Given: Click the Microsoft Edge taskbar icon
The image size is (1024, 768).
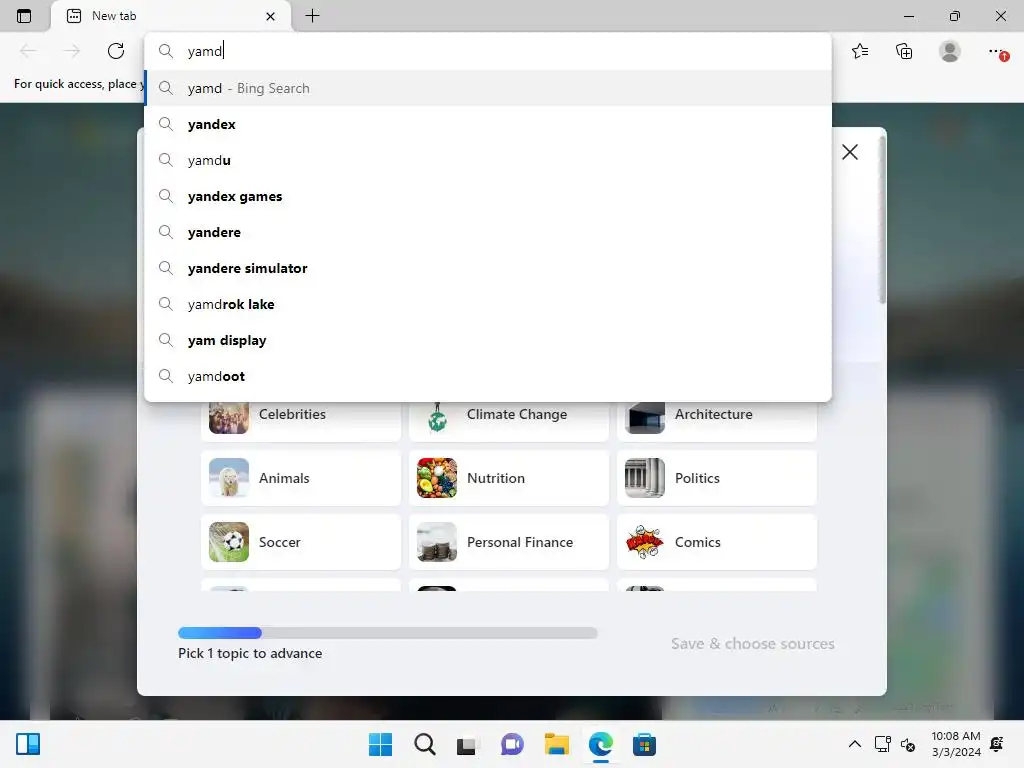Looking at the screenshot, I should tap(600, 744).
